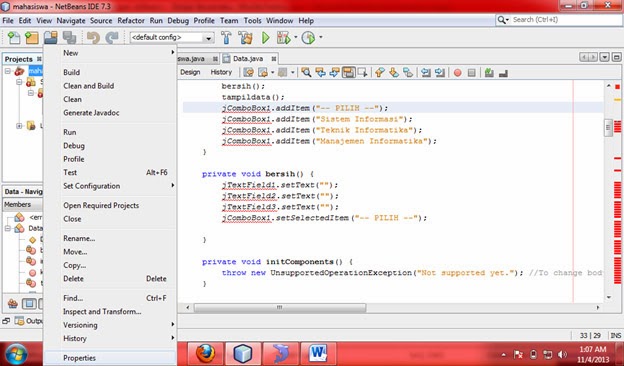Image resolution: width=624 pixels, height=366 pixels.
Task: Click the Open Project toolbar icon
Action: pos(51,38)
